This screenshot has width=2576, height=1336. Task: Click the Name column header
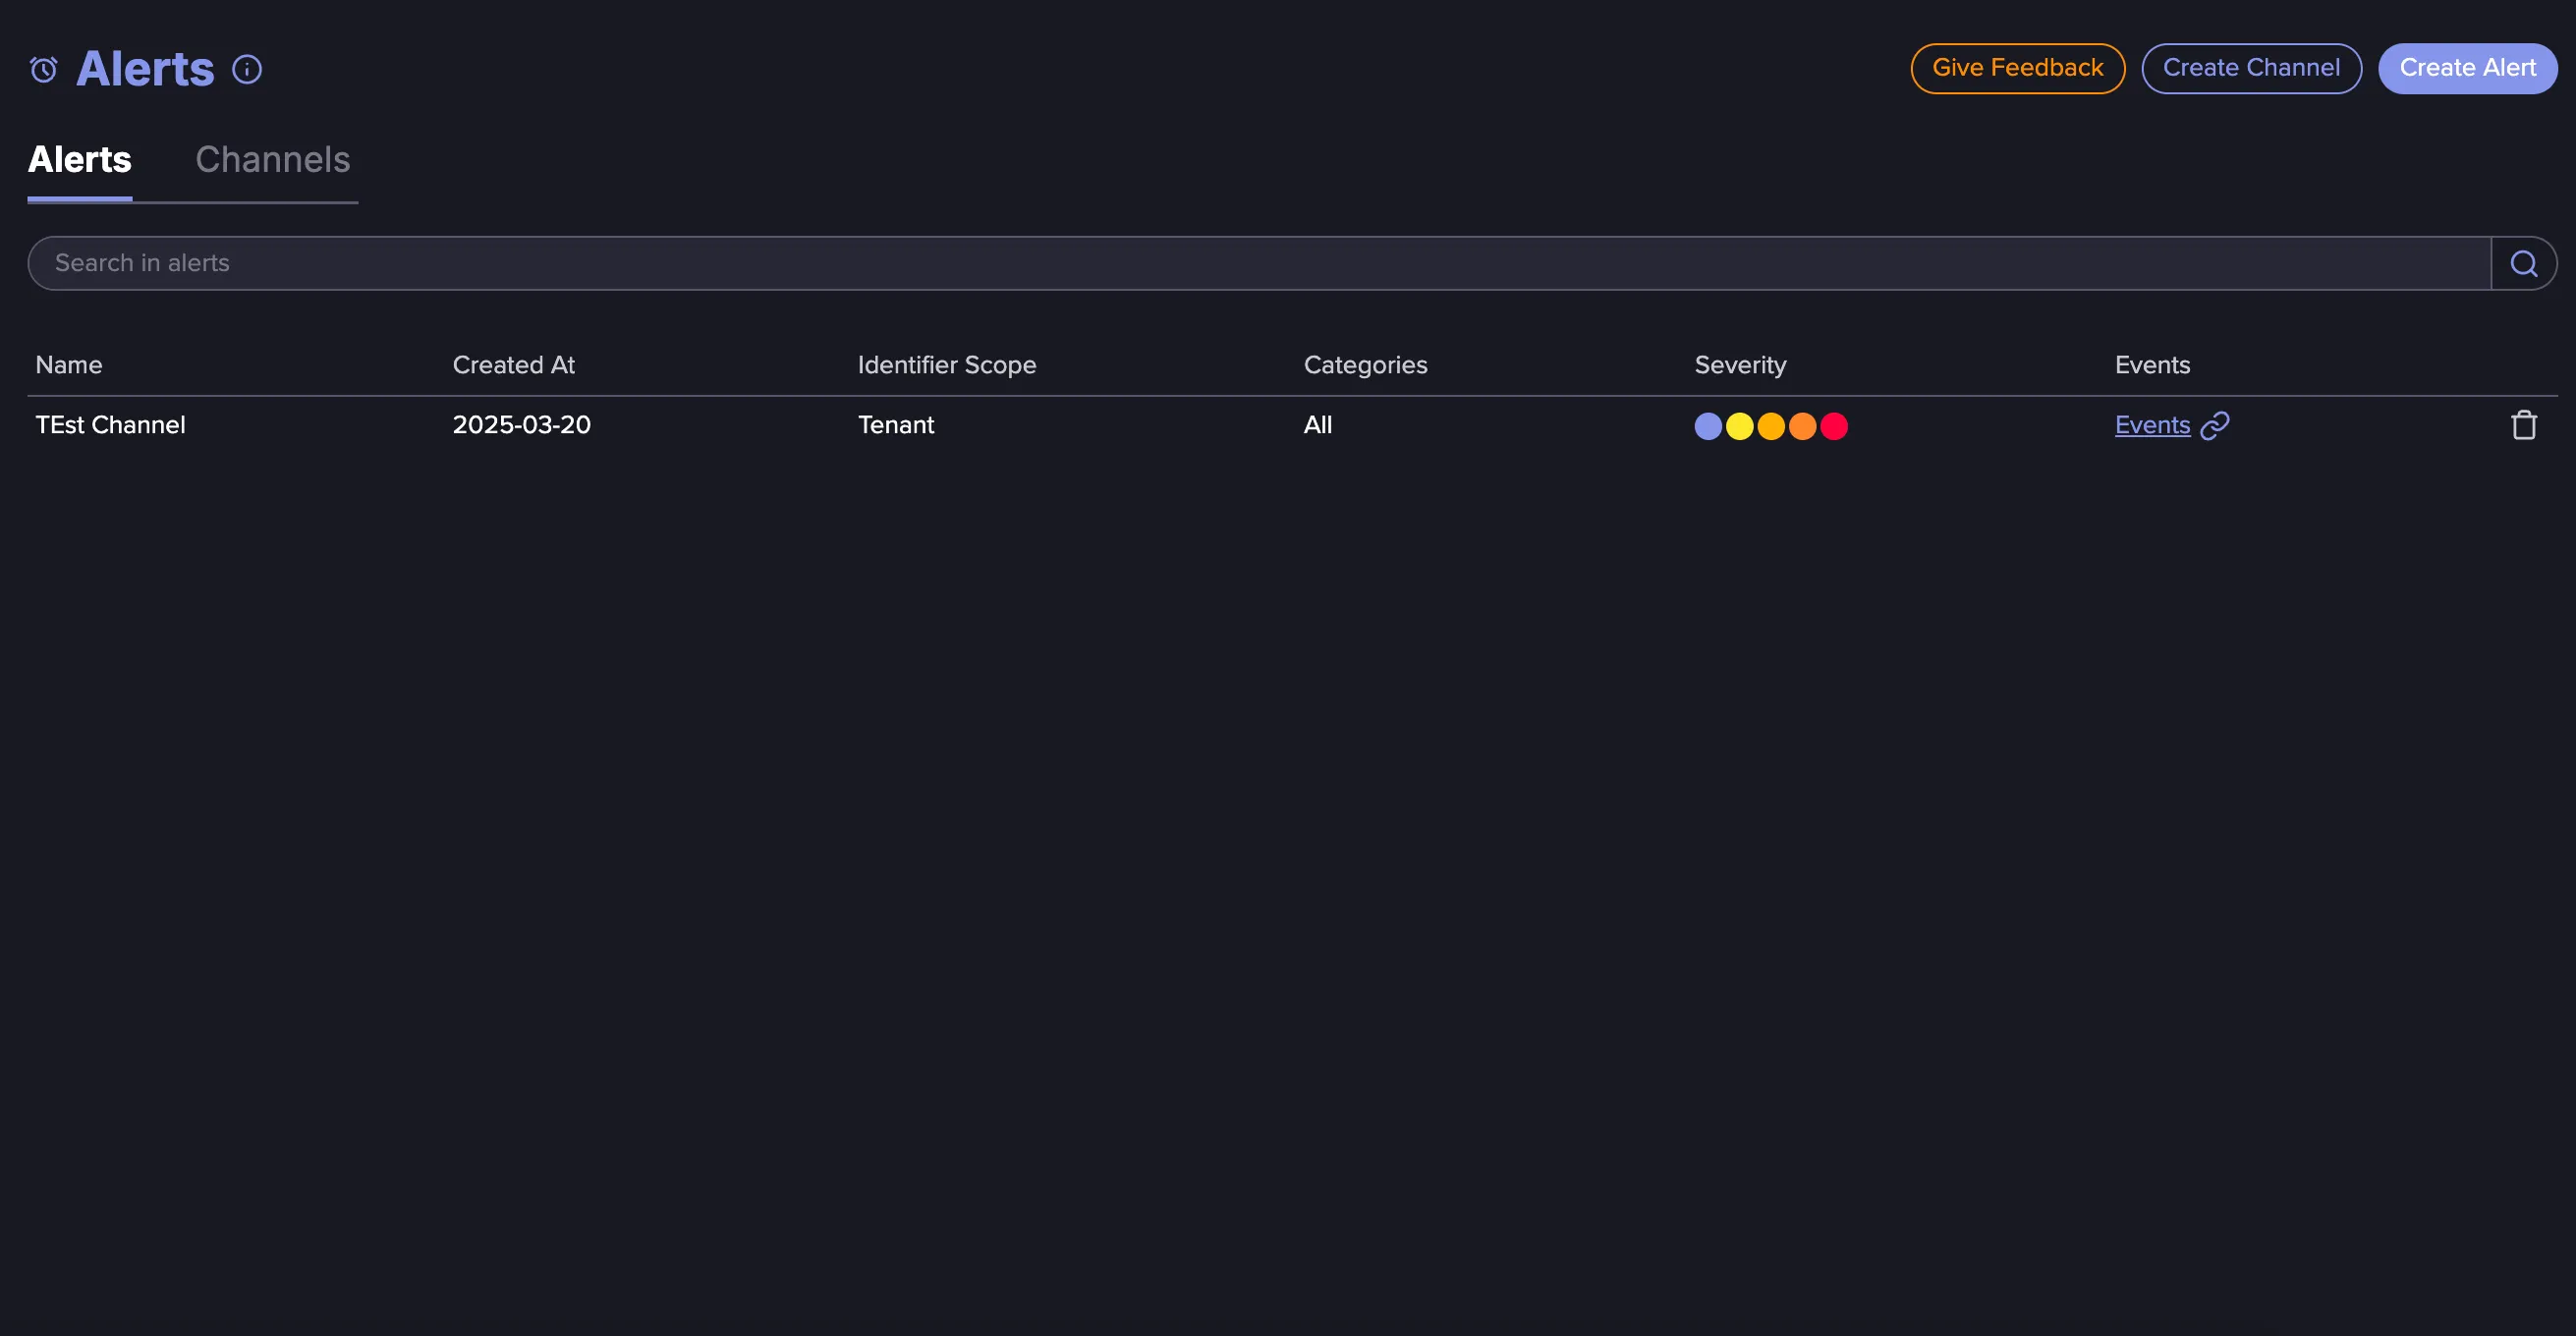coord(68,365)
